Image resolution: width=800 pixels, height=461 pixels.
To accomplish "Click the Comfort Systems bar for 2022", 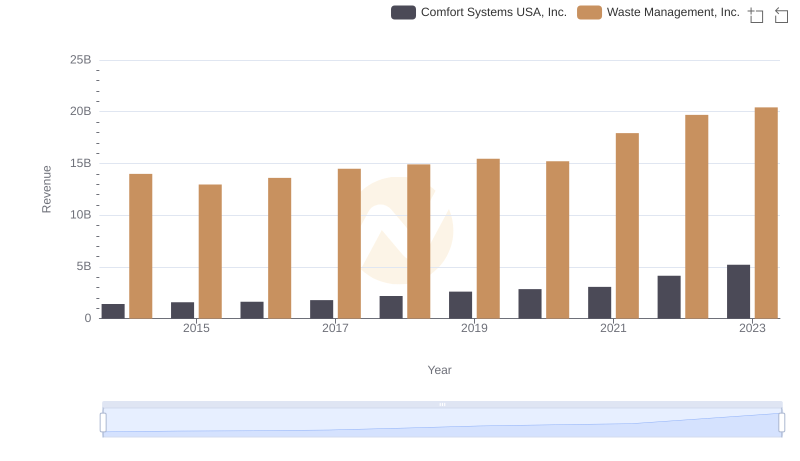I will click(x=669, y=297).
